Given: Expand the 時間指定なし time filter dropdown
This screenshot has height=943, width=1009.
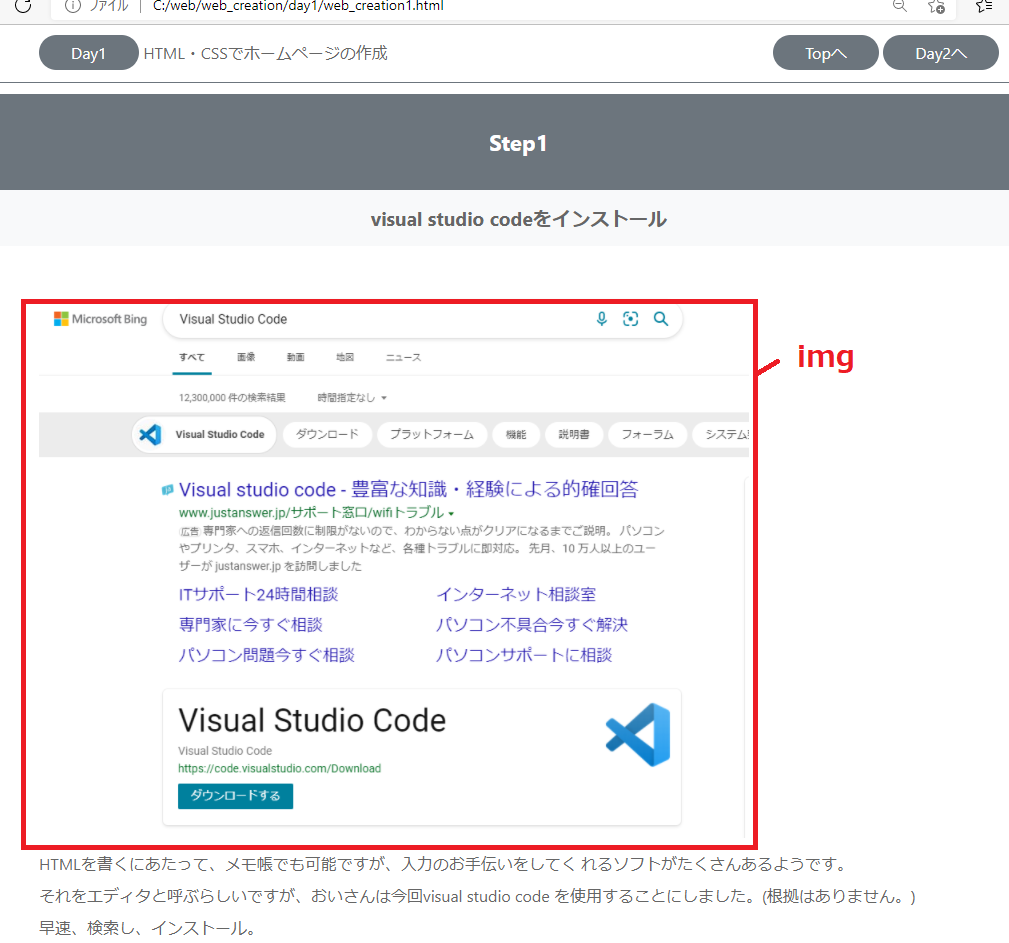Looking at the screenshot, I should (352, 398).
